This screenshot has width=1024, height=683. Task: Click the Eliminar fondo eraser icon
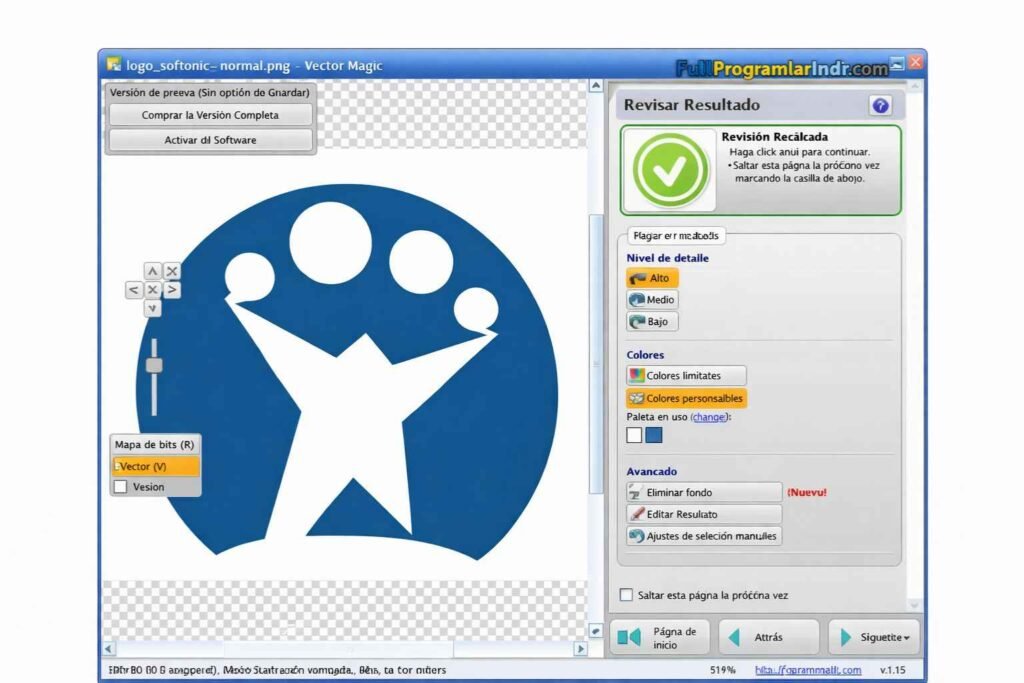(x=637, y=492)
